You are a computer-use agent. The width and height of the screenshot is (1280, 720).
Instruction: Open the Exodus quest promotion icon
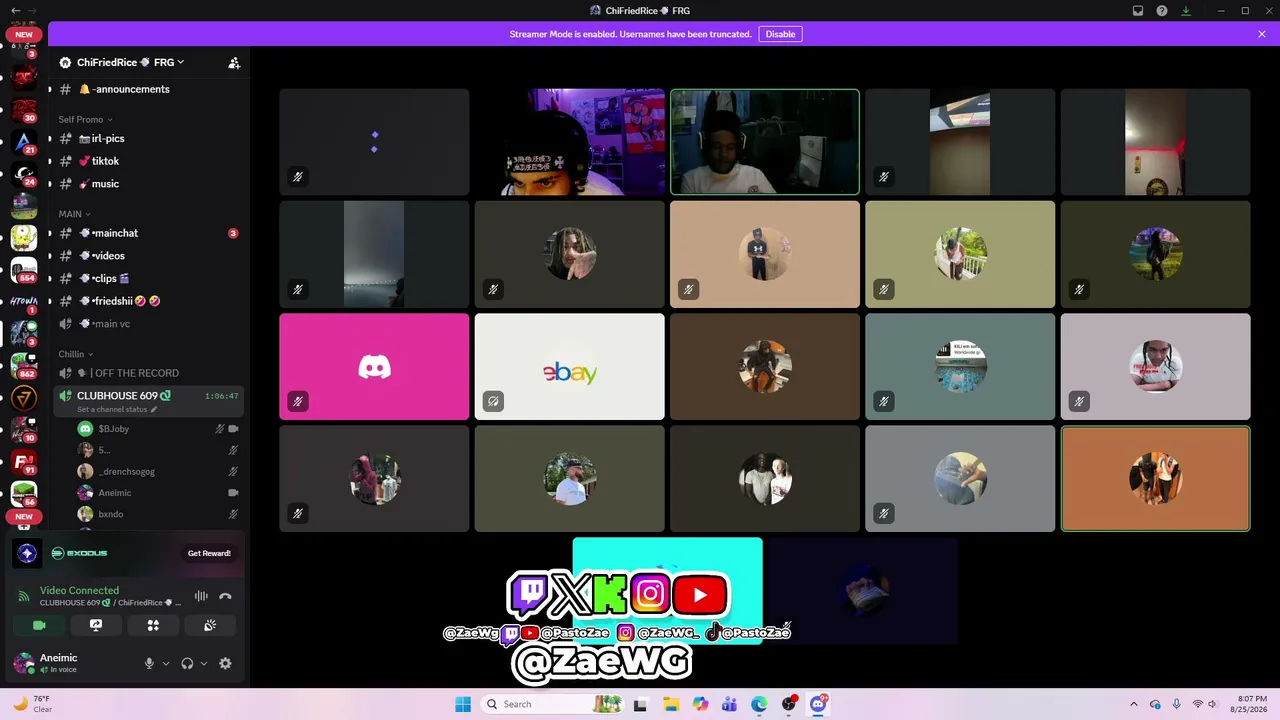pyautogui.click(x=27, y=553)
